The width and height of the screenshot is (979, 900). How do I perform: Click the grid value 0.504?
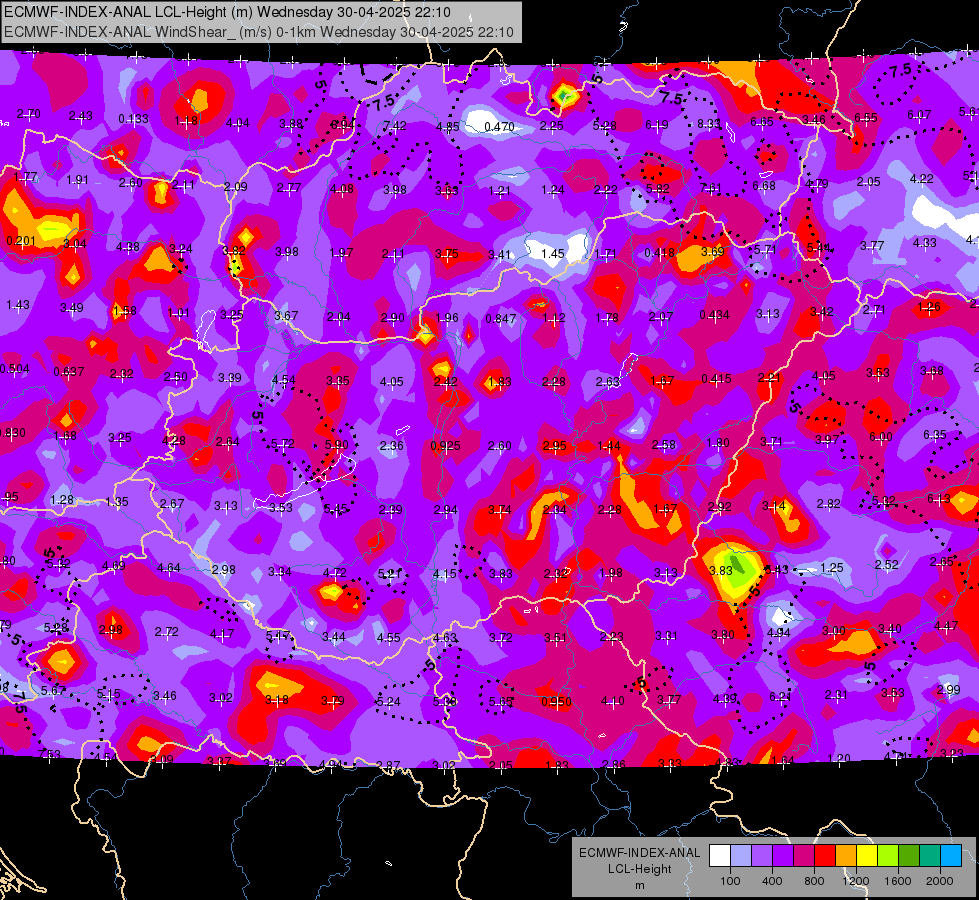pyautogui.click(x=14, y=368)
